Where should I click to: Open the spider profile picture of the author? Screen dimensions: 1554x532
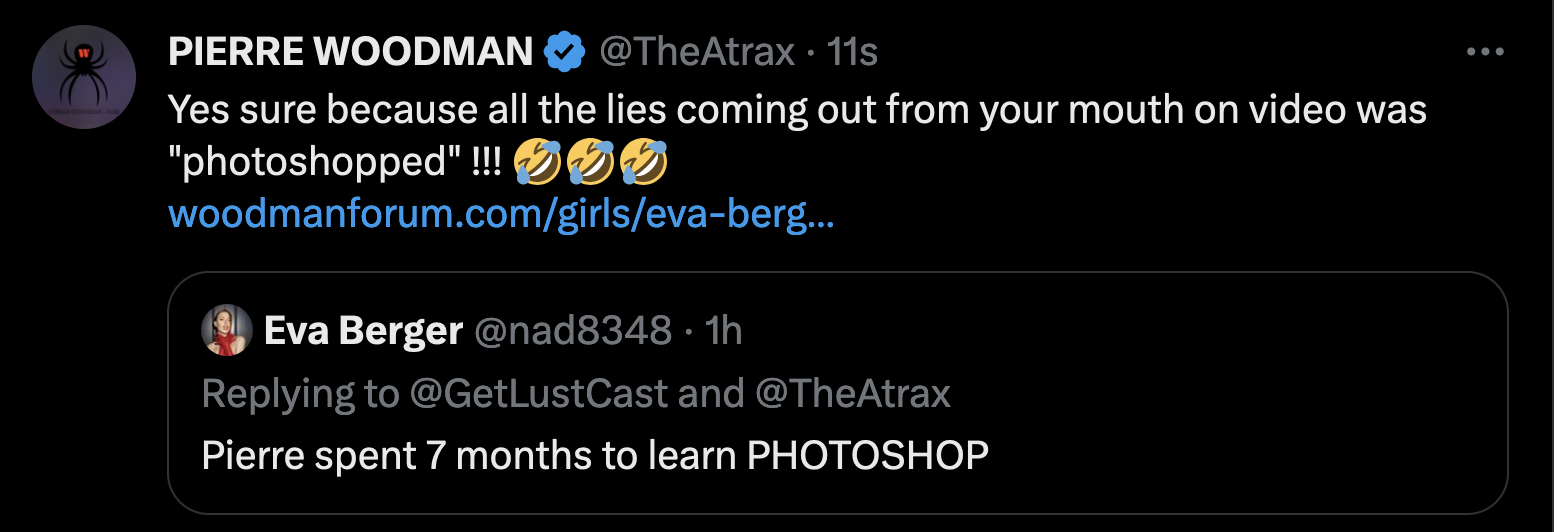tap(84, 78)
